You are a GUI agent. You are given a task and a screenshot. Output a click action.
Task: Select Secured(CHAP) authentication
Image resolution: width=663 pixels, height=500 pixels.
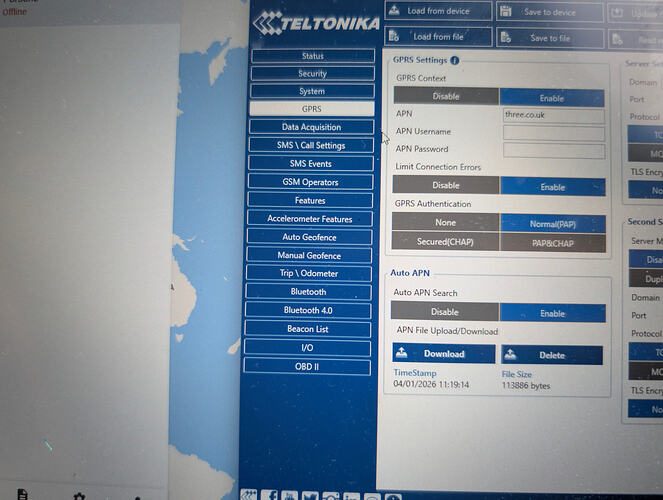pyautogui.click(x=445, y=242)
